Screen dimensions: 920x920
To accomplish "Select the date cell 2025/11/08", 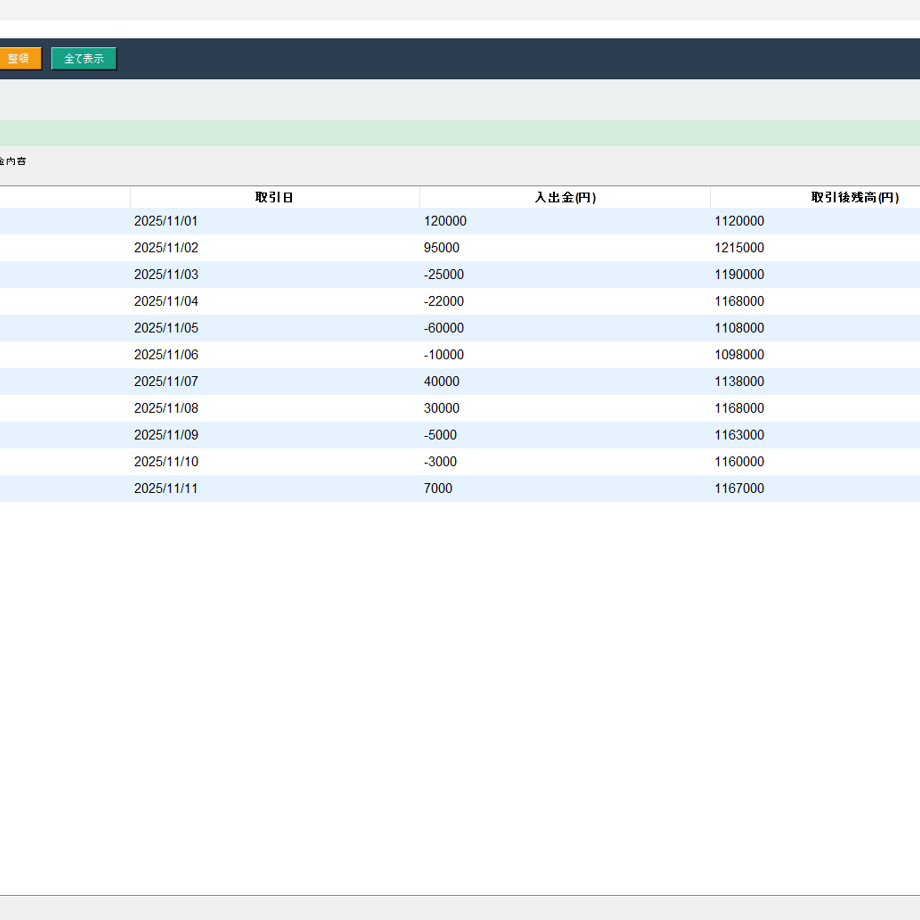I will coord(166,408).
